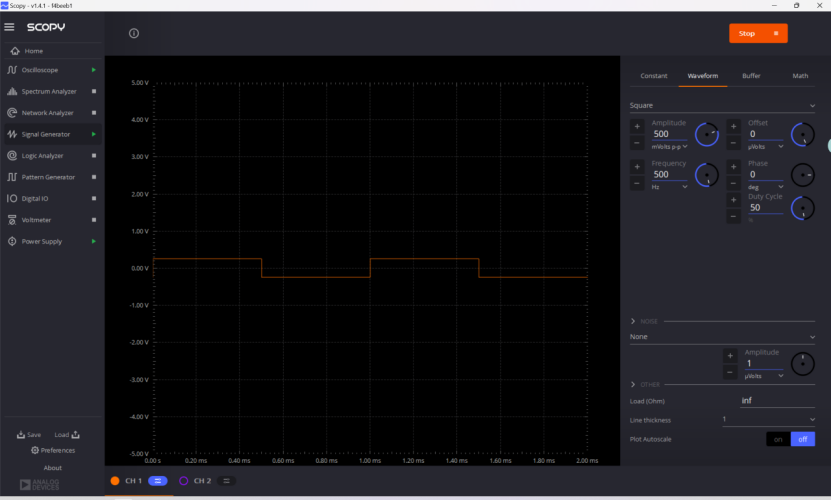Click the Signal Generator run arrow icon
This screenshot has height=500, width=831.
[x=94, y=134]
